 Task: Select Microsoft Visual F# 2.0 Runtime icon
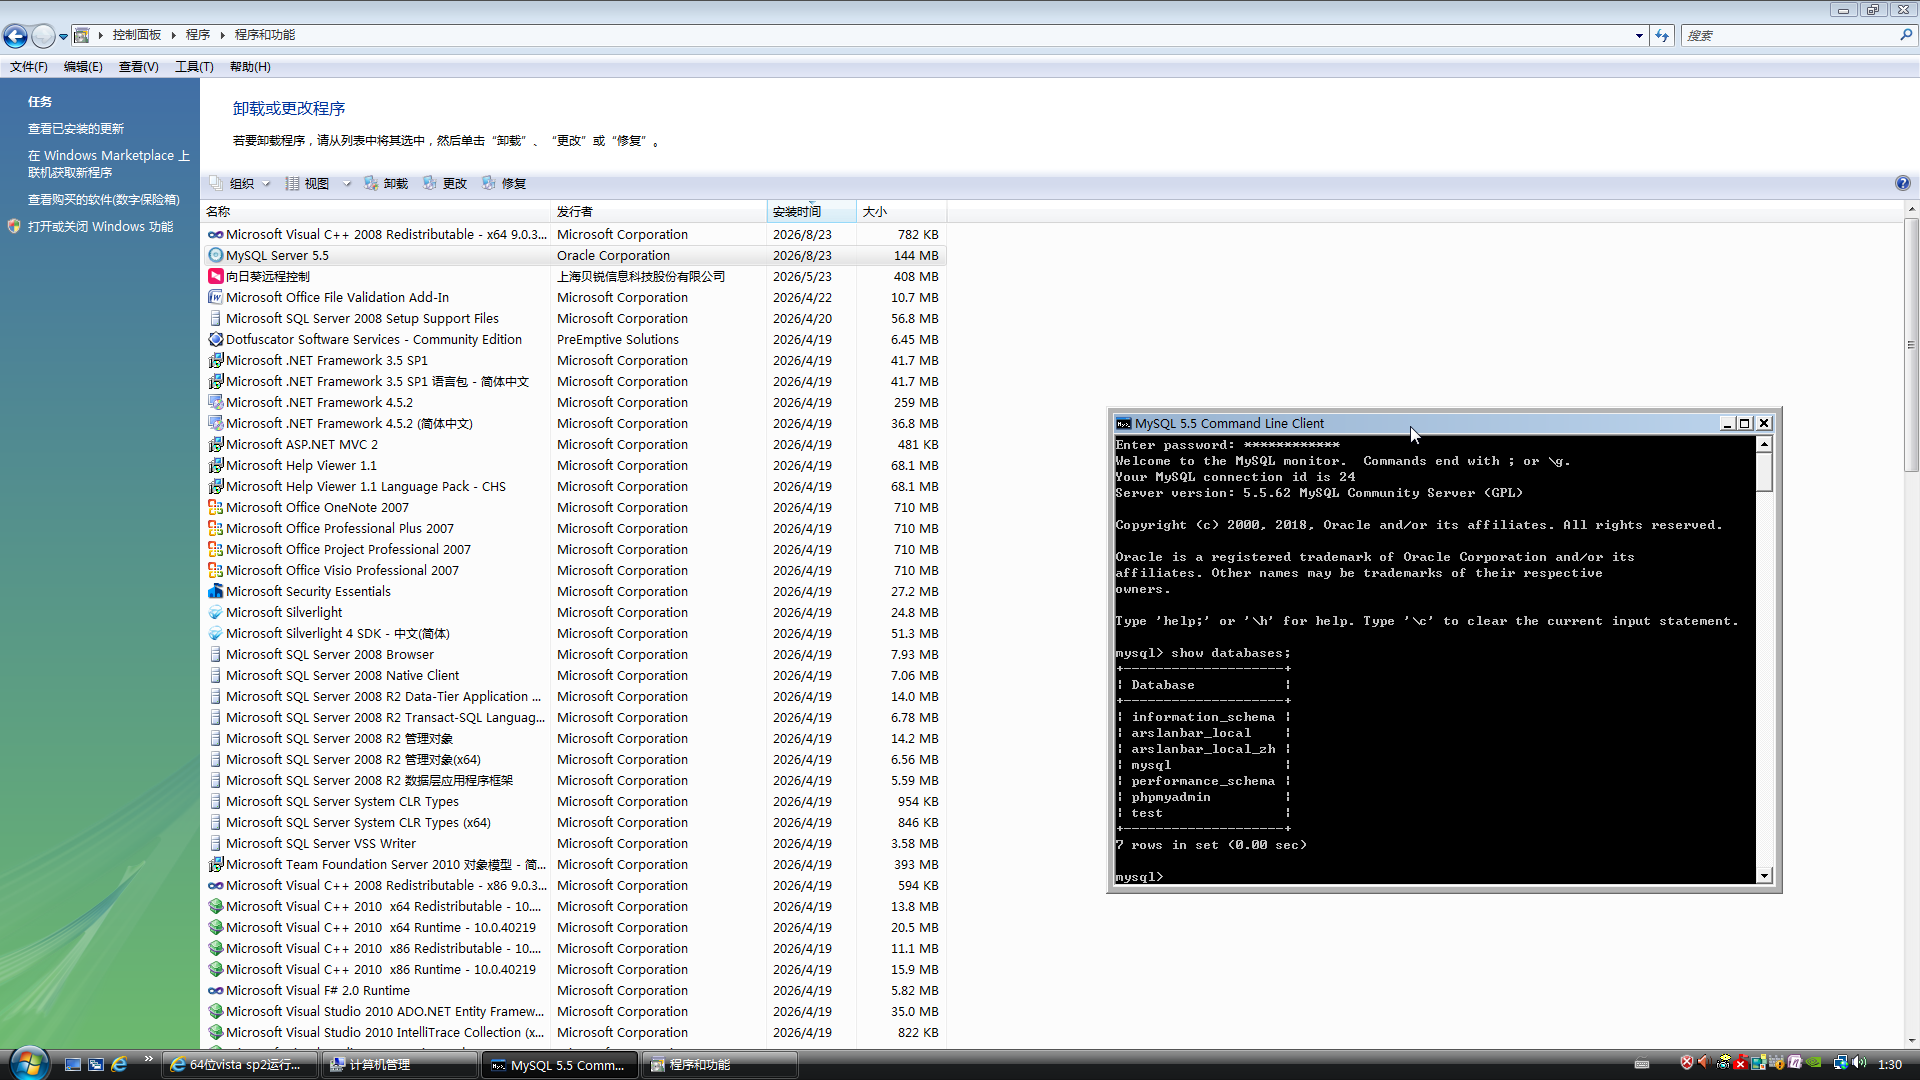click(x=215, y=991)
